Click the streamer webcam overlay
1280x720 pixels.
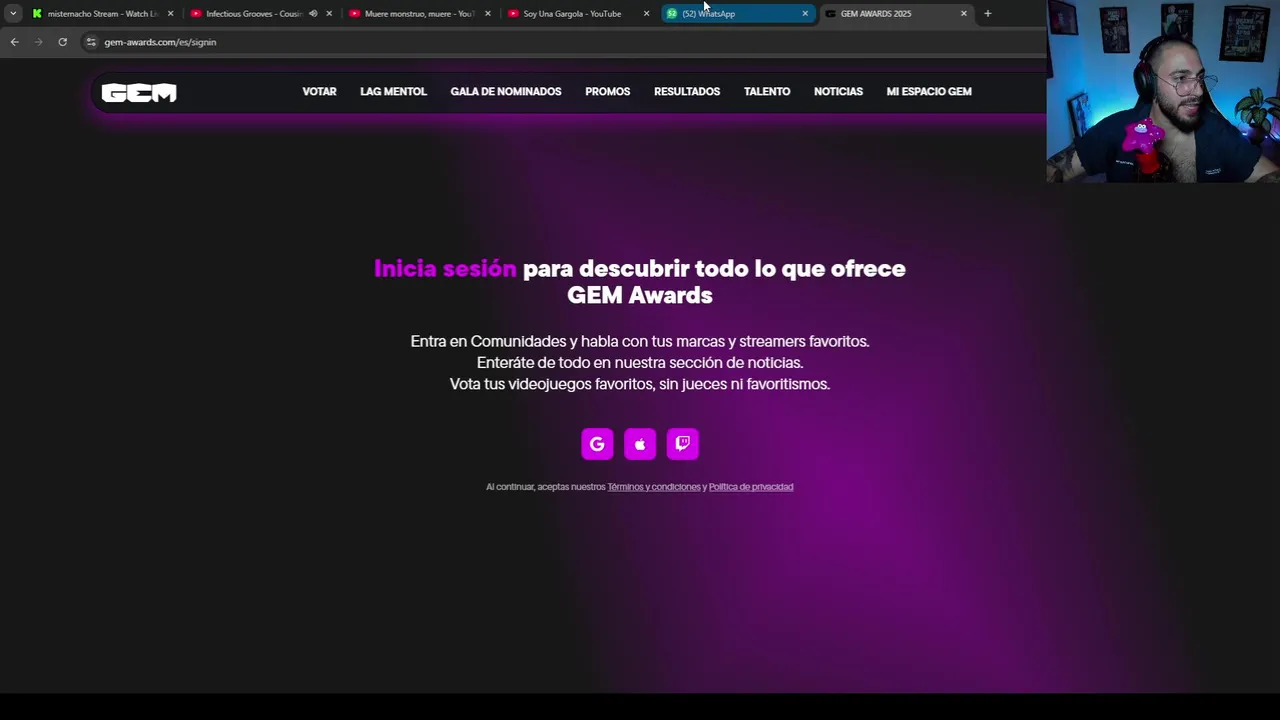(x=1163, y=91)
